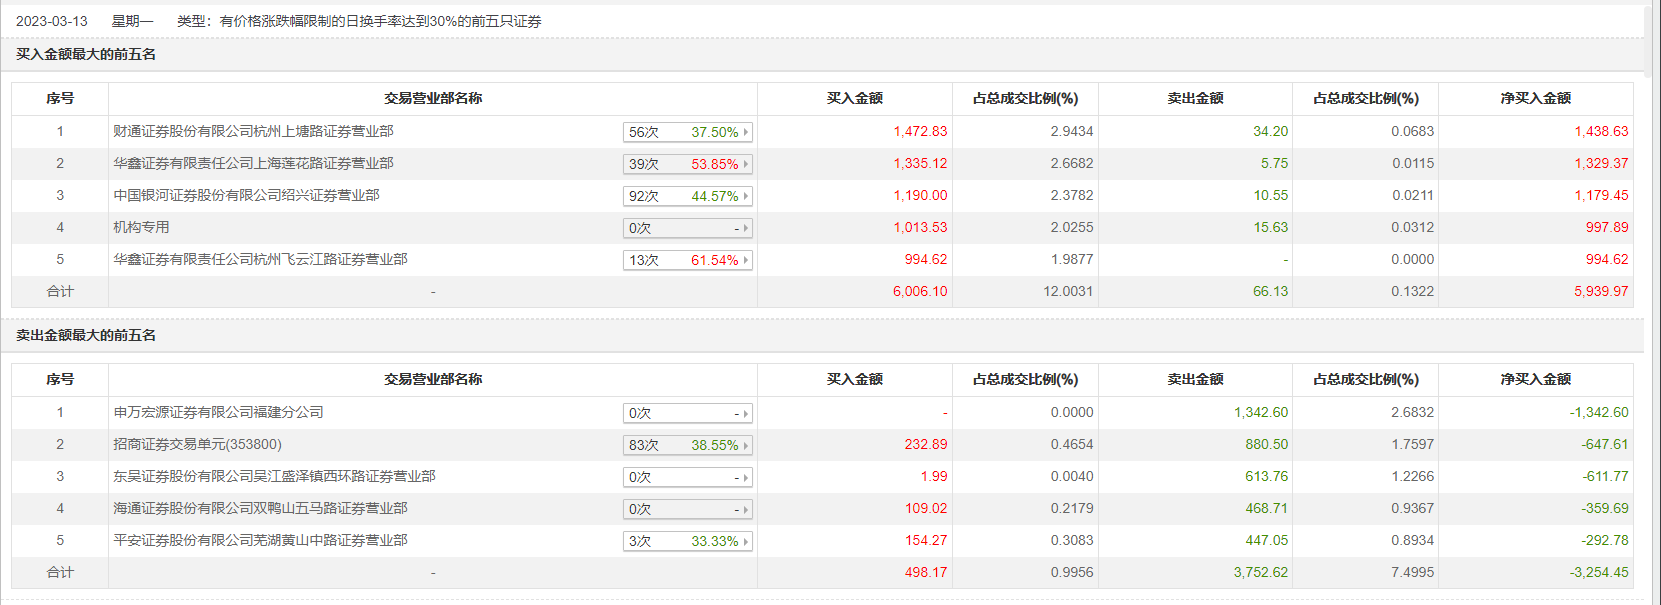Click arrow icon beside 3次 33.33%
The height and width of the screenshot is (605, 1661).
click(746, 541)
